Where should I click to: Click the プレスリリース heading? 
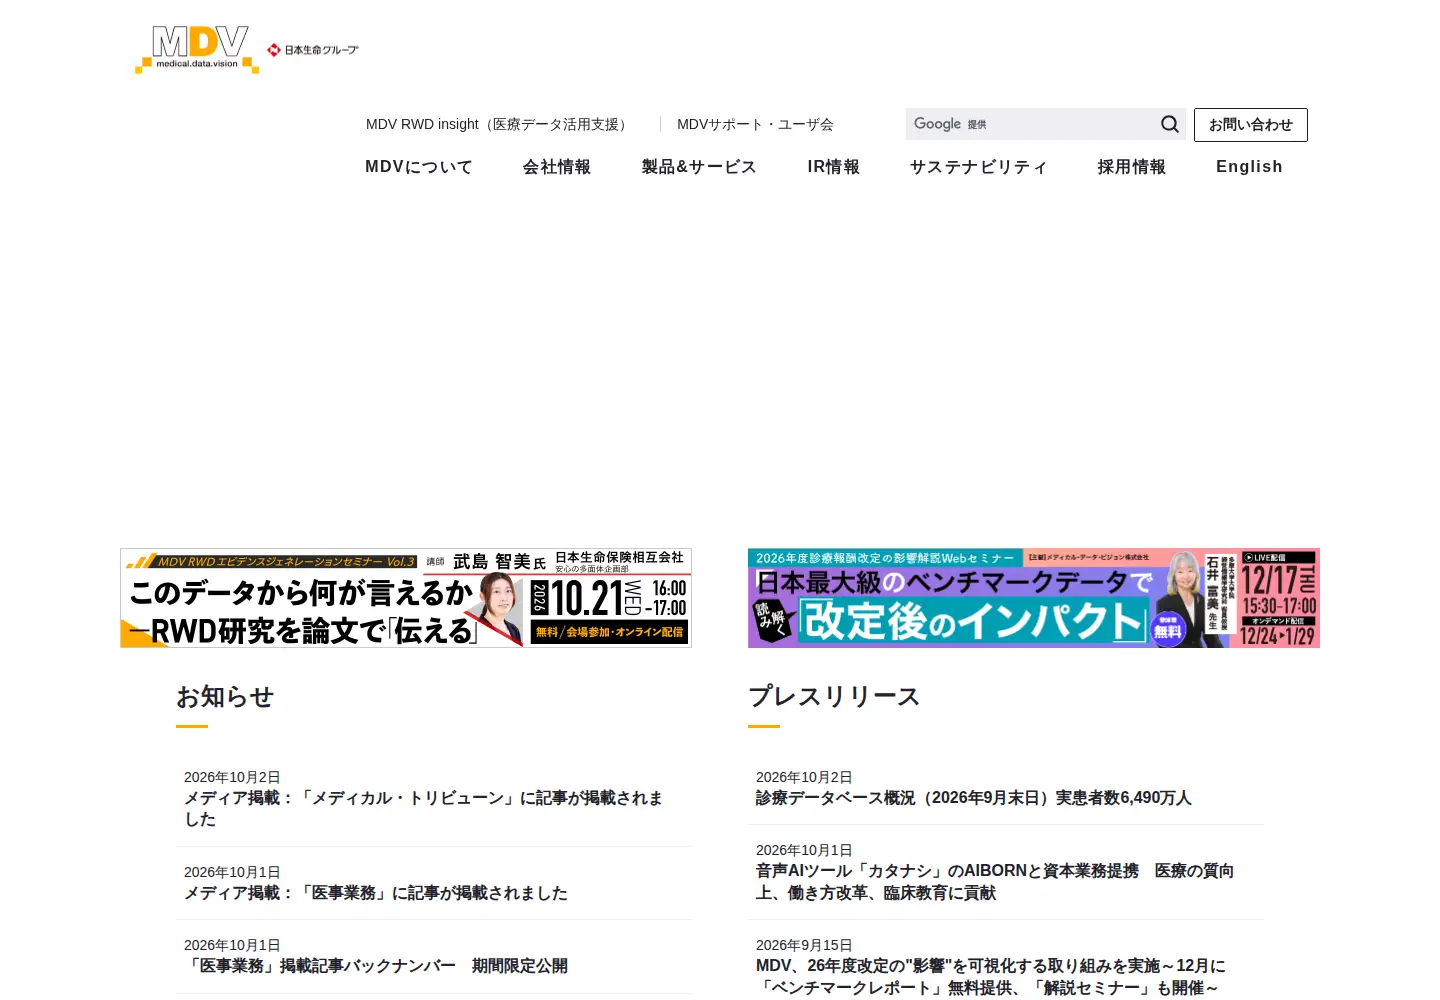click(x=834, y=697)
